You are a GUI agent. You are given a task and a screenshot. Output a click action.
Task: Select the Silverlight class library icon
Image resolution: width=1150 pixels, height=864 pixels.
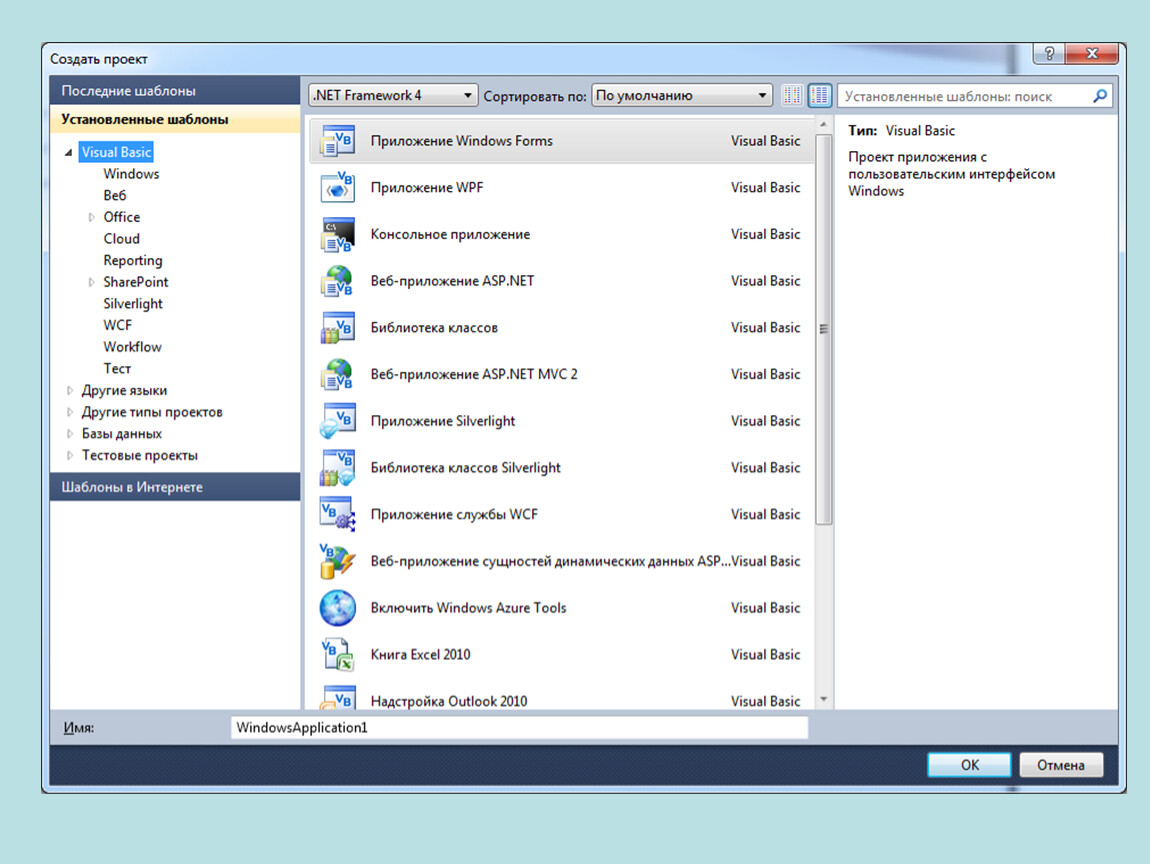pyautogui.click(x=337, y=468)
